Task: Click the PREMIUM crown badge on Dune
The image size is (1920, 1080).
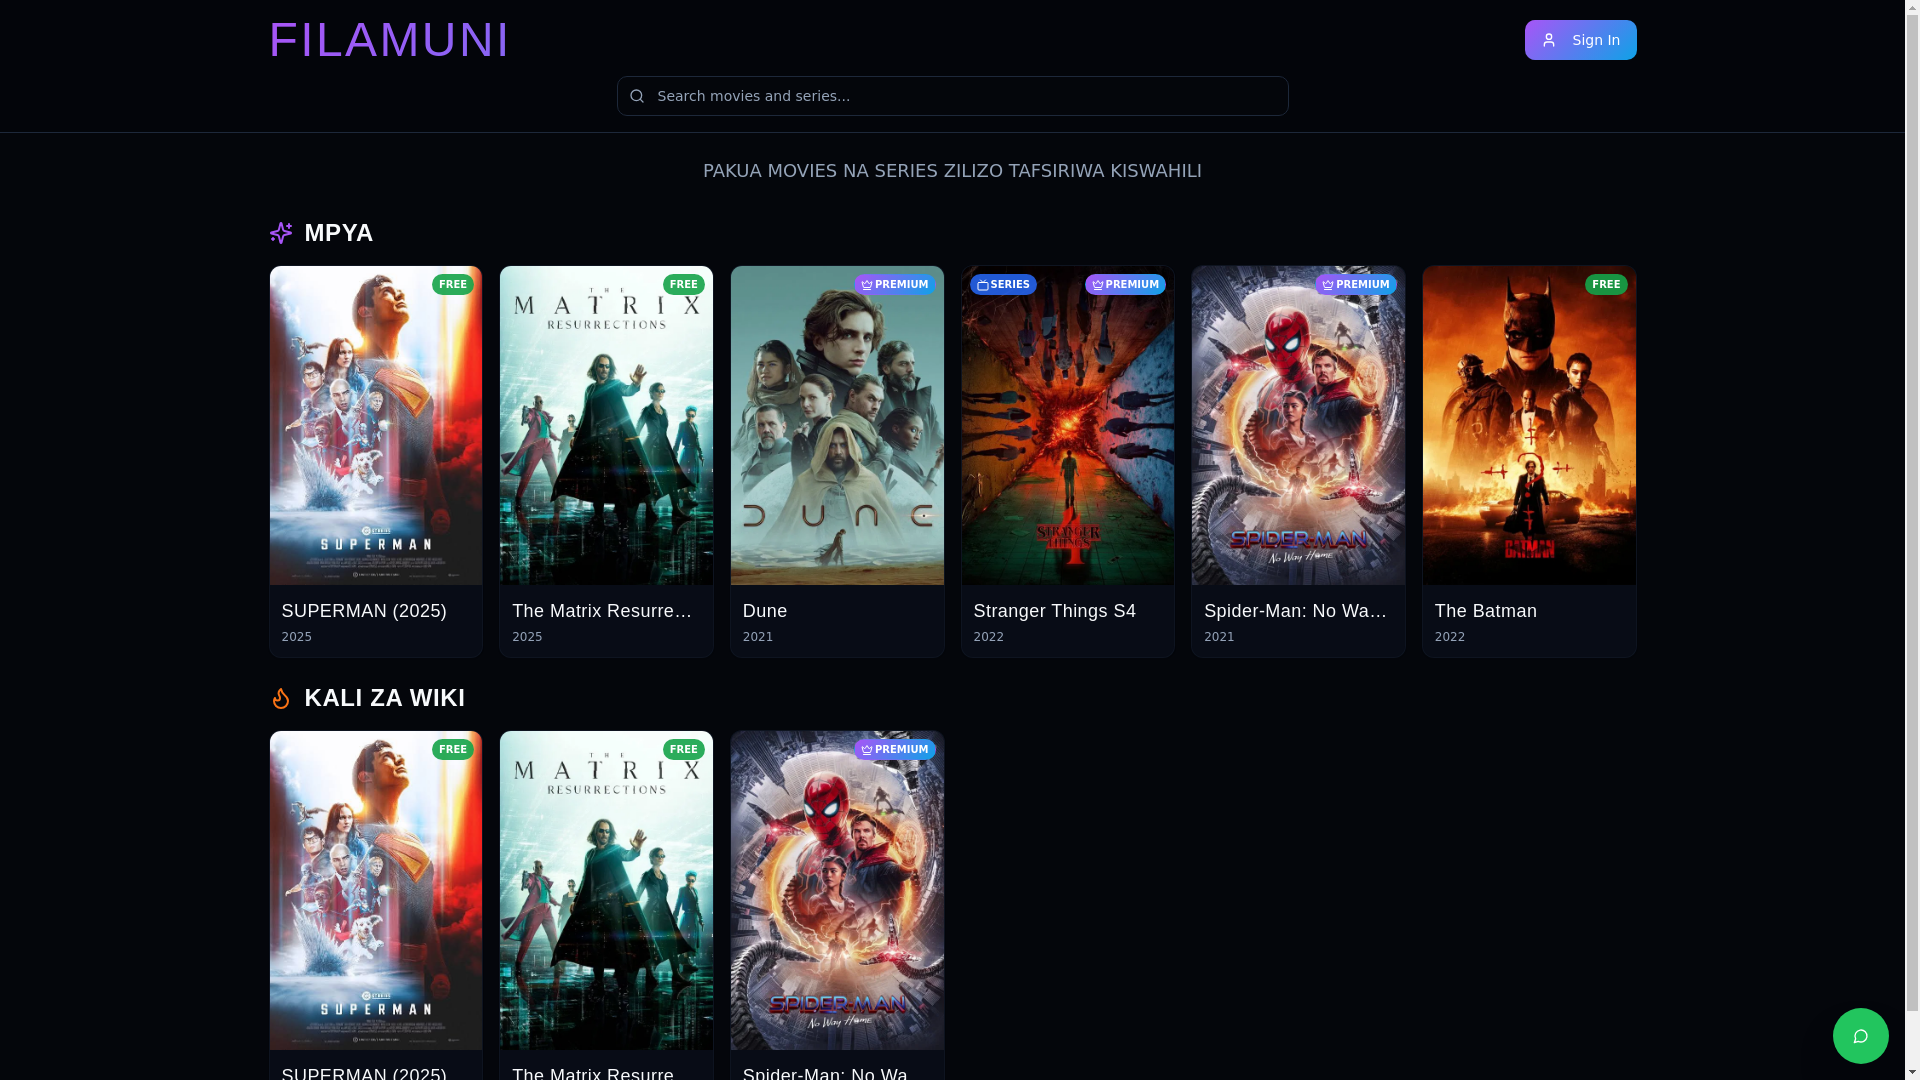Action: click(895, 284)
